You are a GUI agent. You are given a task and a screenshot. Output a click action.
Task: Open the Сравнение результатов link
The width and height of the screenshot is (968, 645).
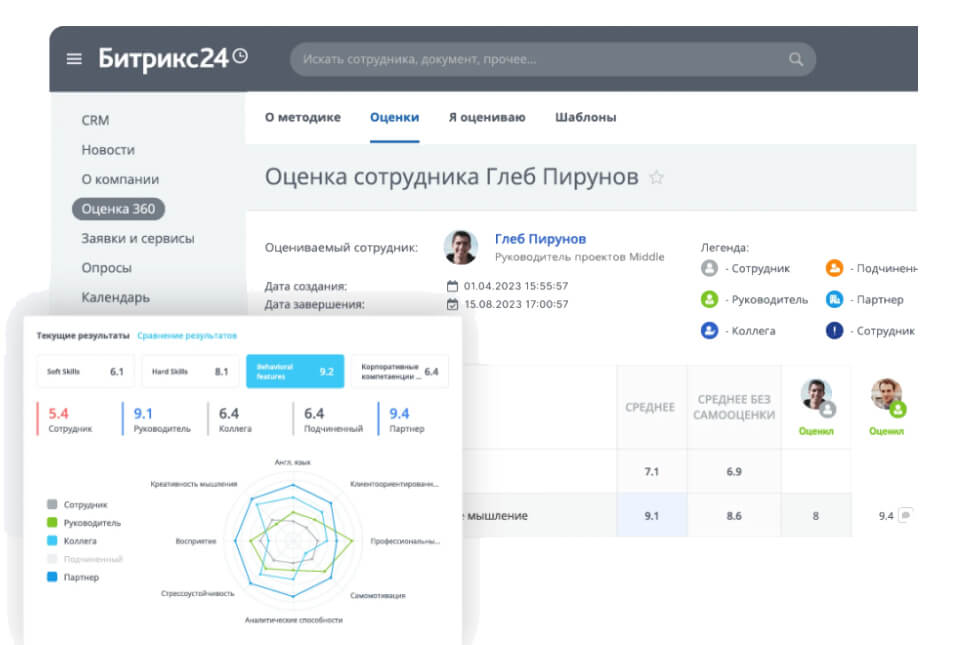[187, 336]
